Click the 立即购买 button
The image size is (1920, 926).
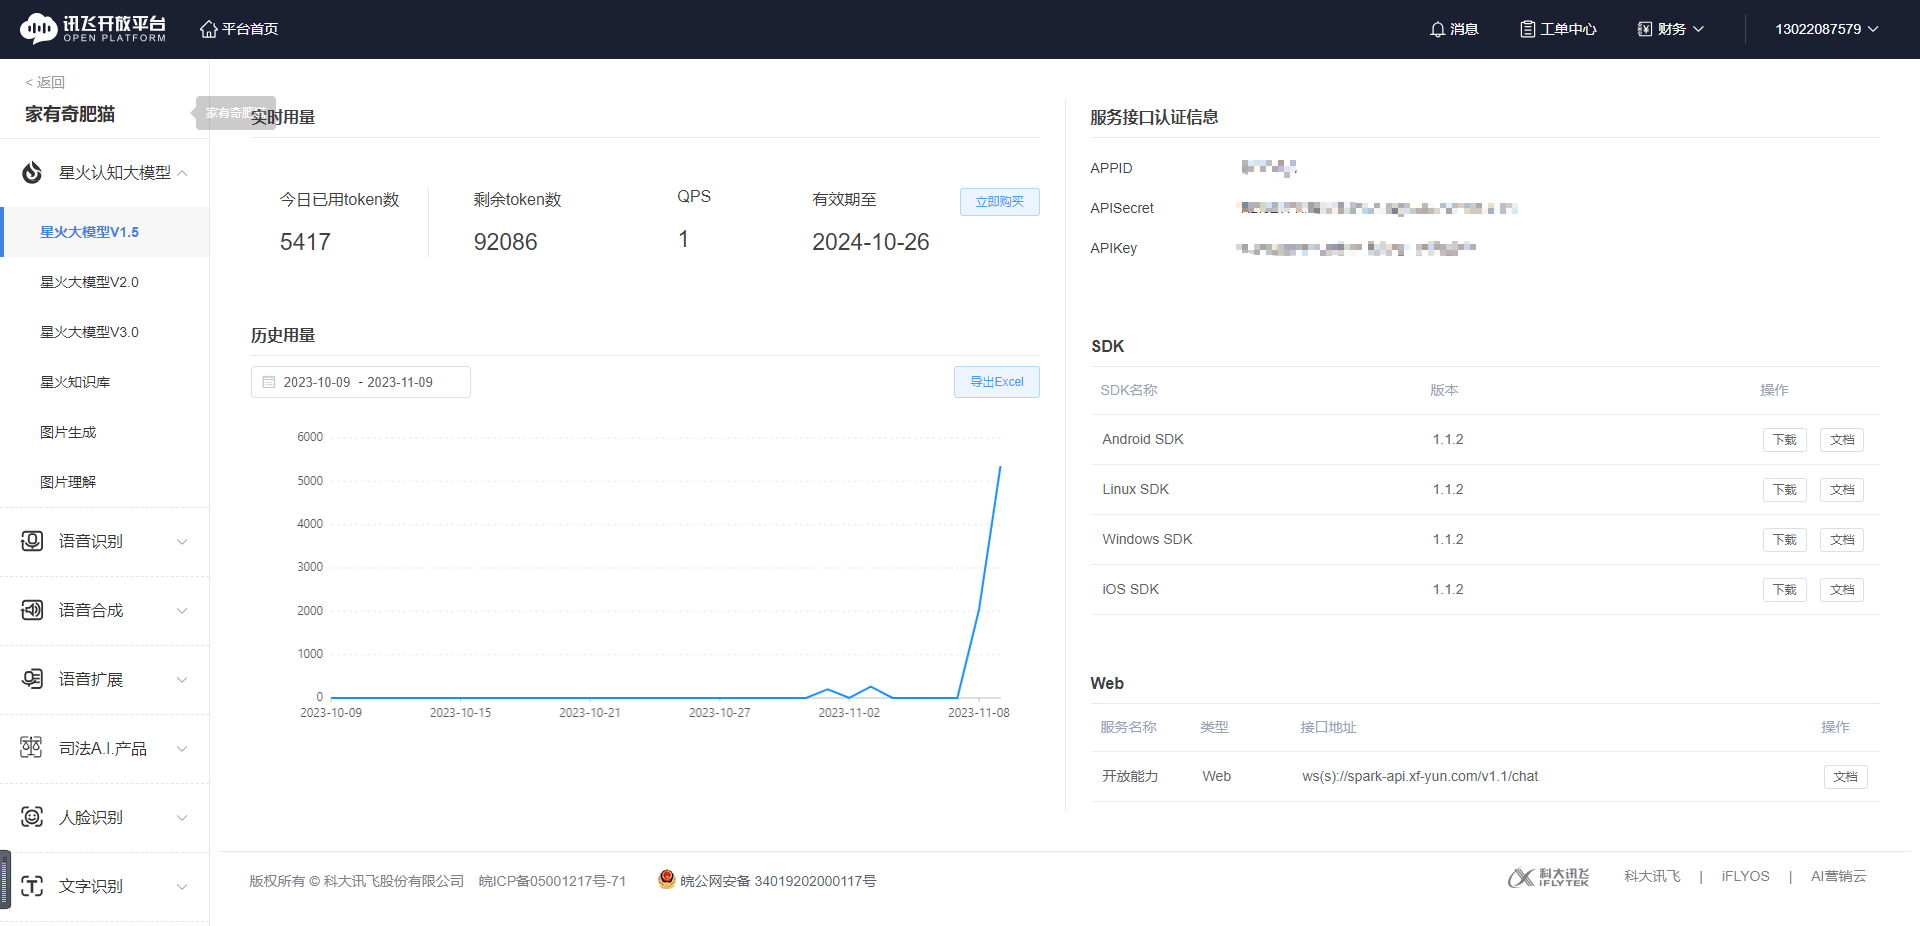tap(999, 202)
